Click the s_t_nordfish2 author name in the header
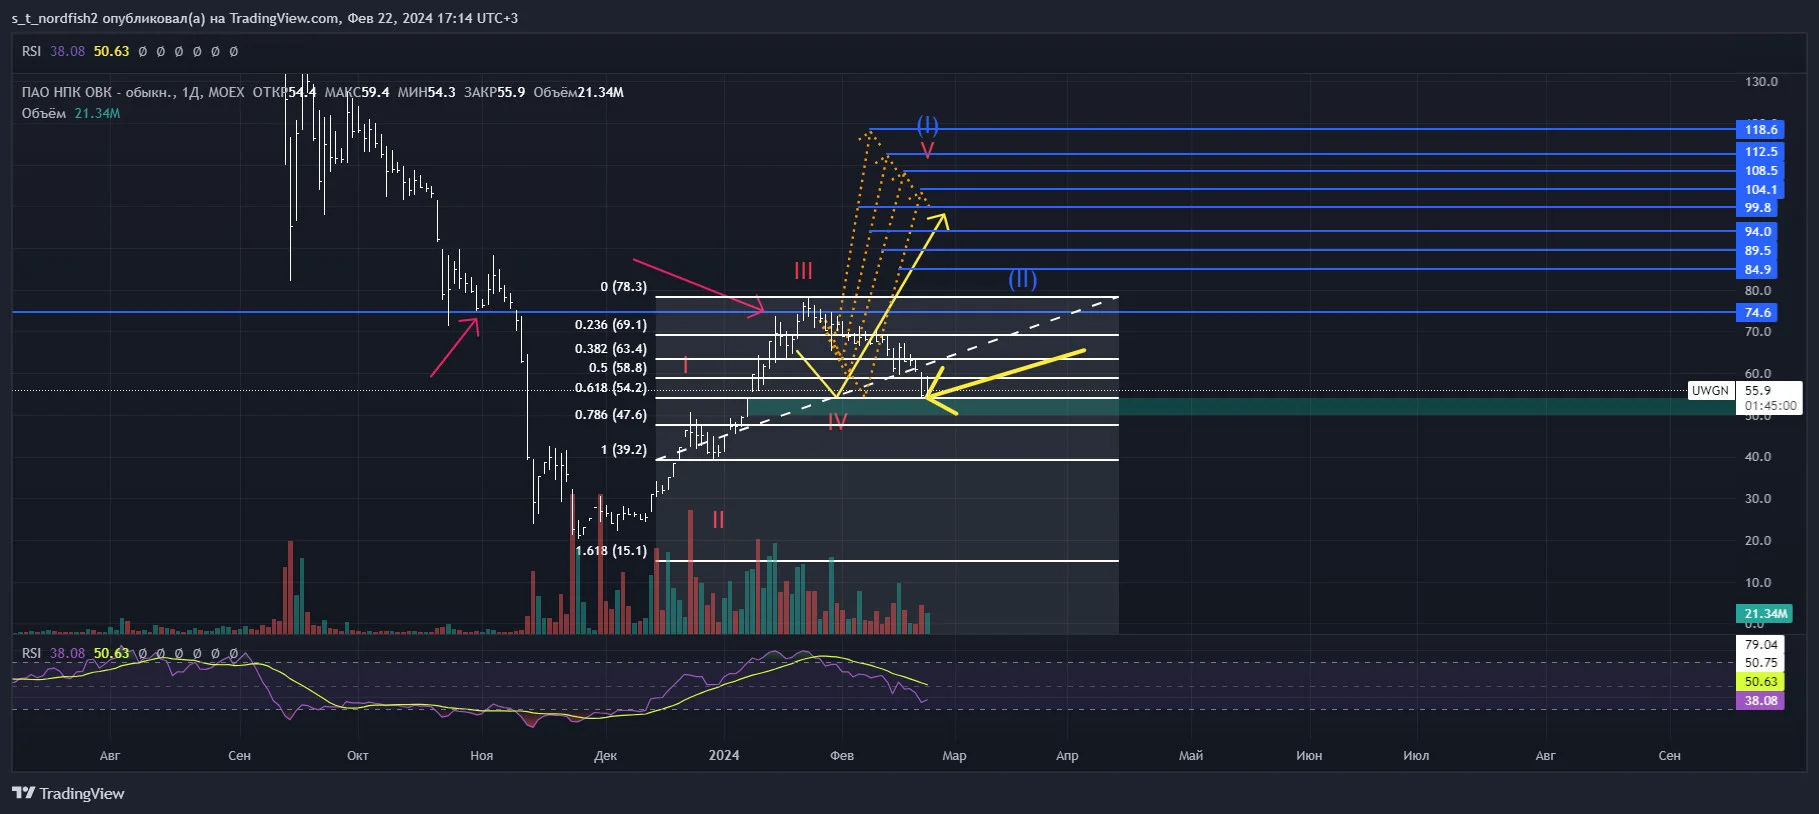Image resolution: width=1819 pixels, height=814 pixels. pos(55,18)
